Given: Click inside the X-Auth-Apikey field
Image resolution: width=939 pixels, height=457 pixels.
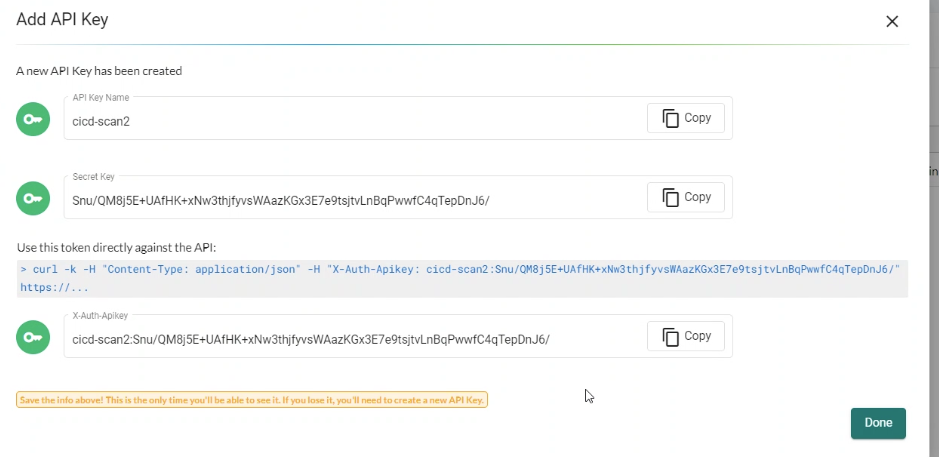Looking at the screenshot, I should coord(350,339).
